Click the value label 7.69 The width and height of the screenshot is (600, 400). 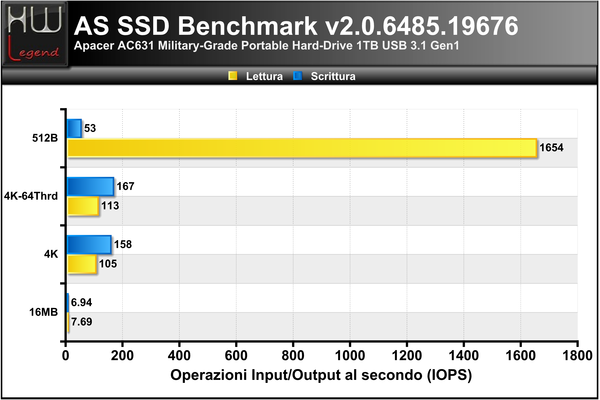pyautogui.click(x=82, y=322)
